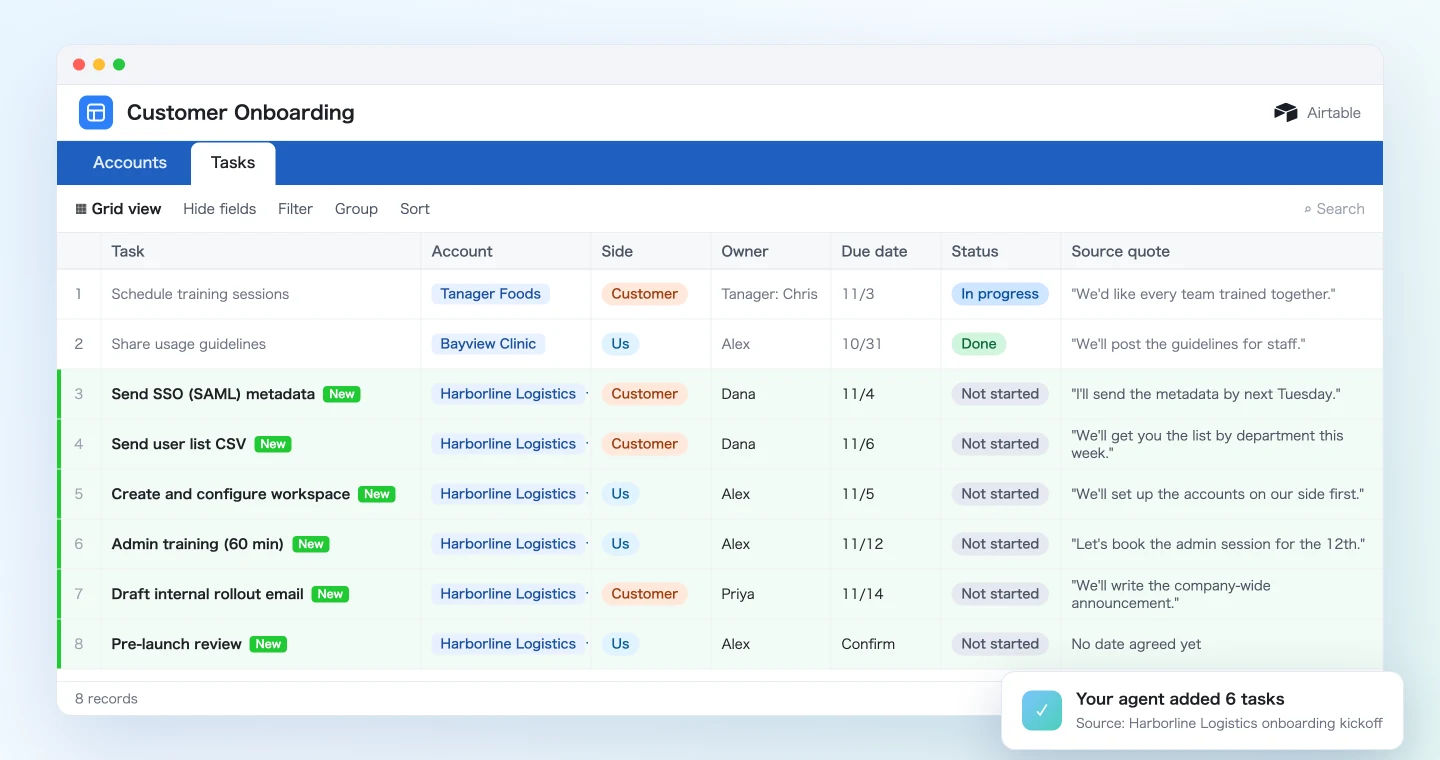Image resolution: width=1440 pixels, height=760 pixels.
Task: Click the Status column header
Action: click(1001, 251)
